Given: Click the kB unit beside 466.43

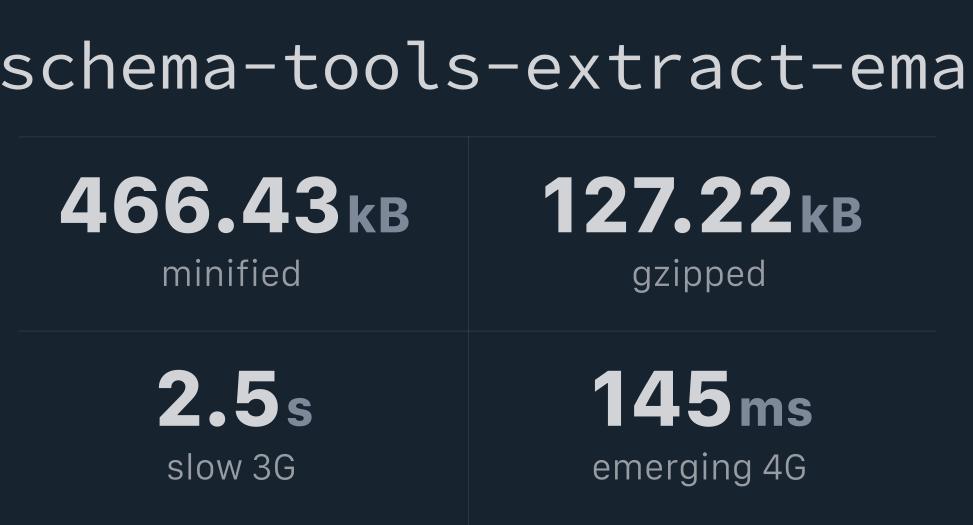Looking at the screenshot, I should pos(379,215).
